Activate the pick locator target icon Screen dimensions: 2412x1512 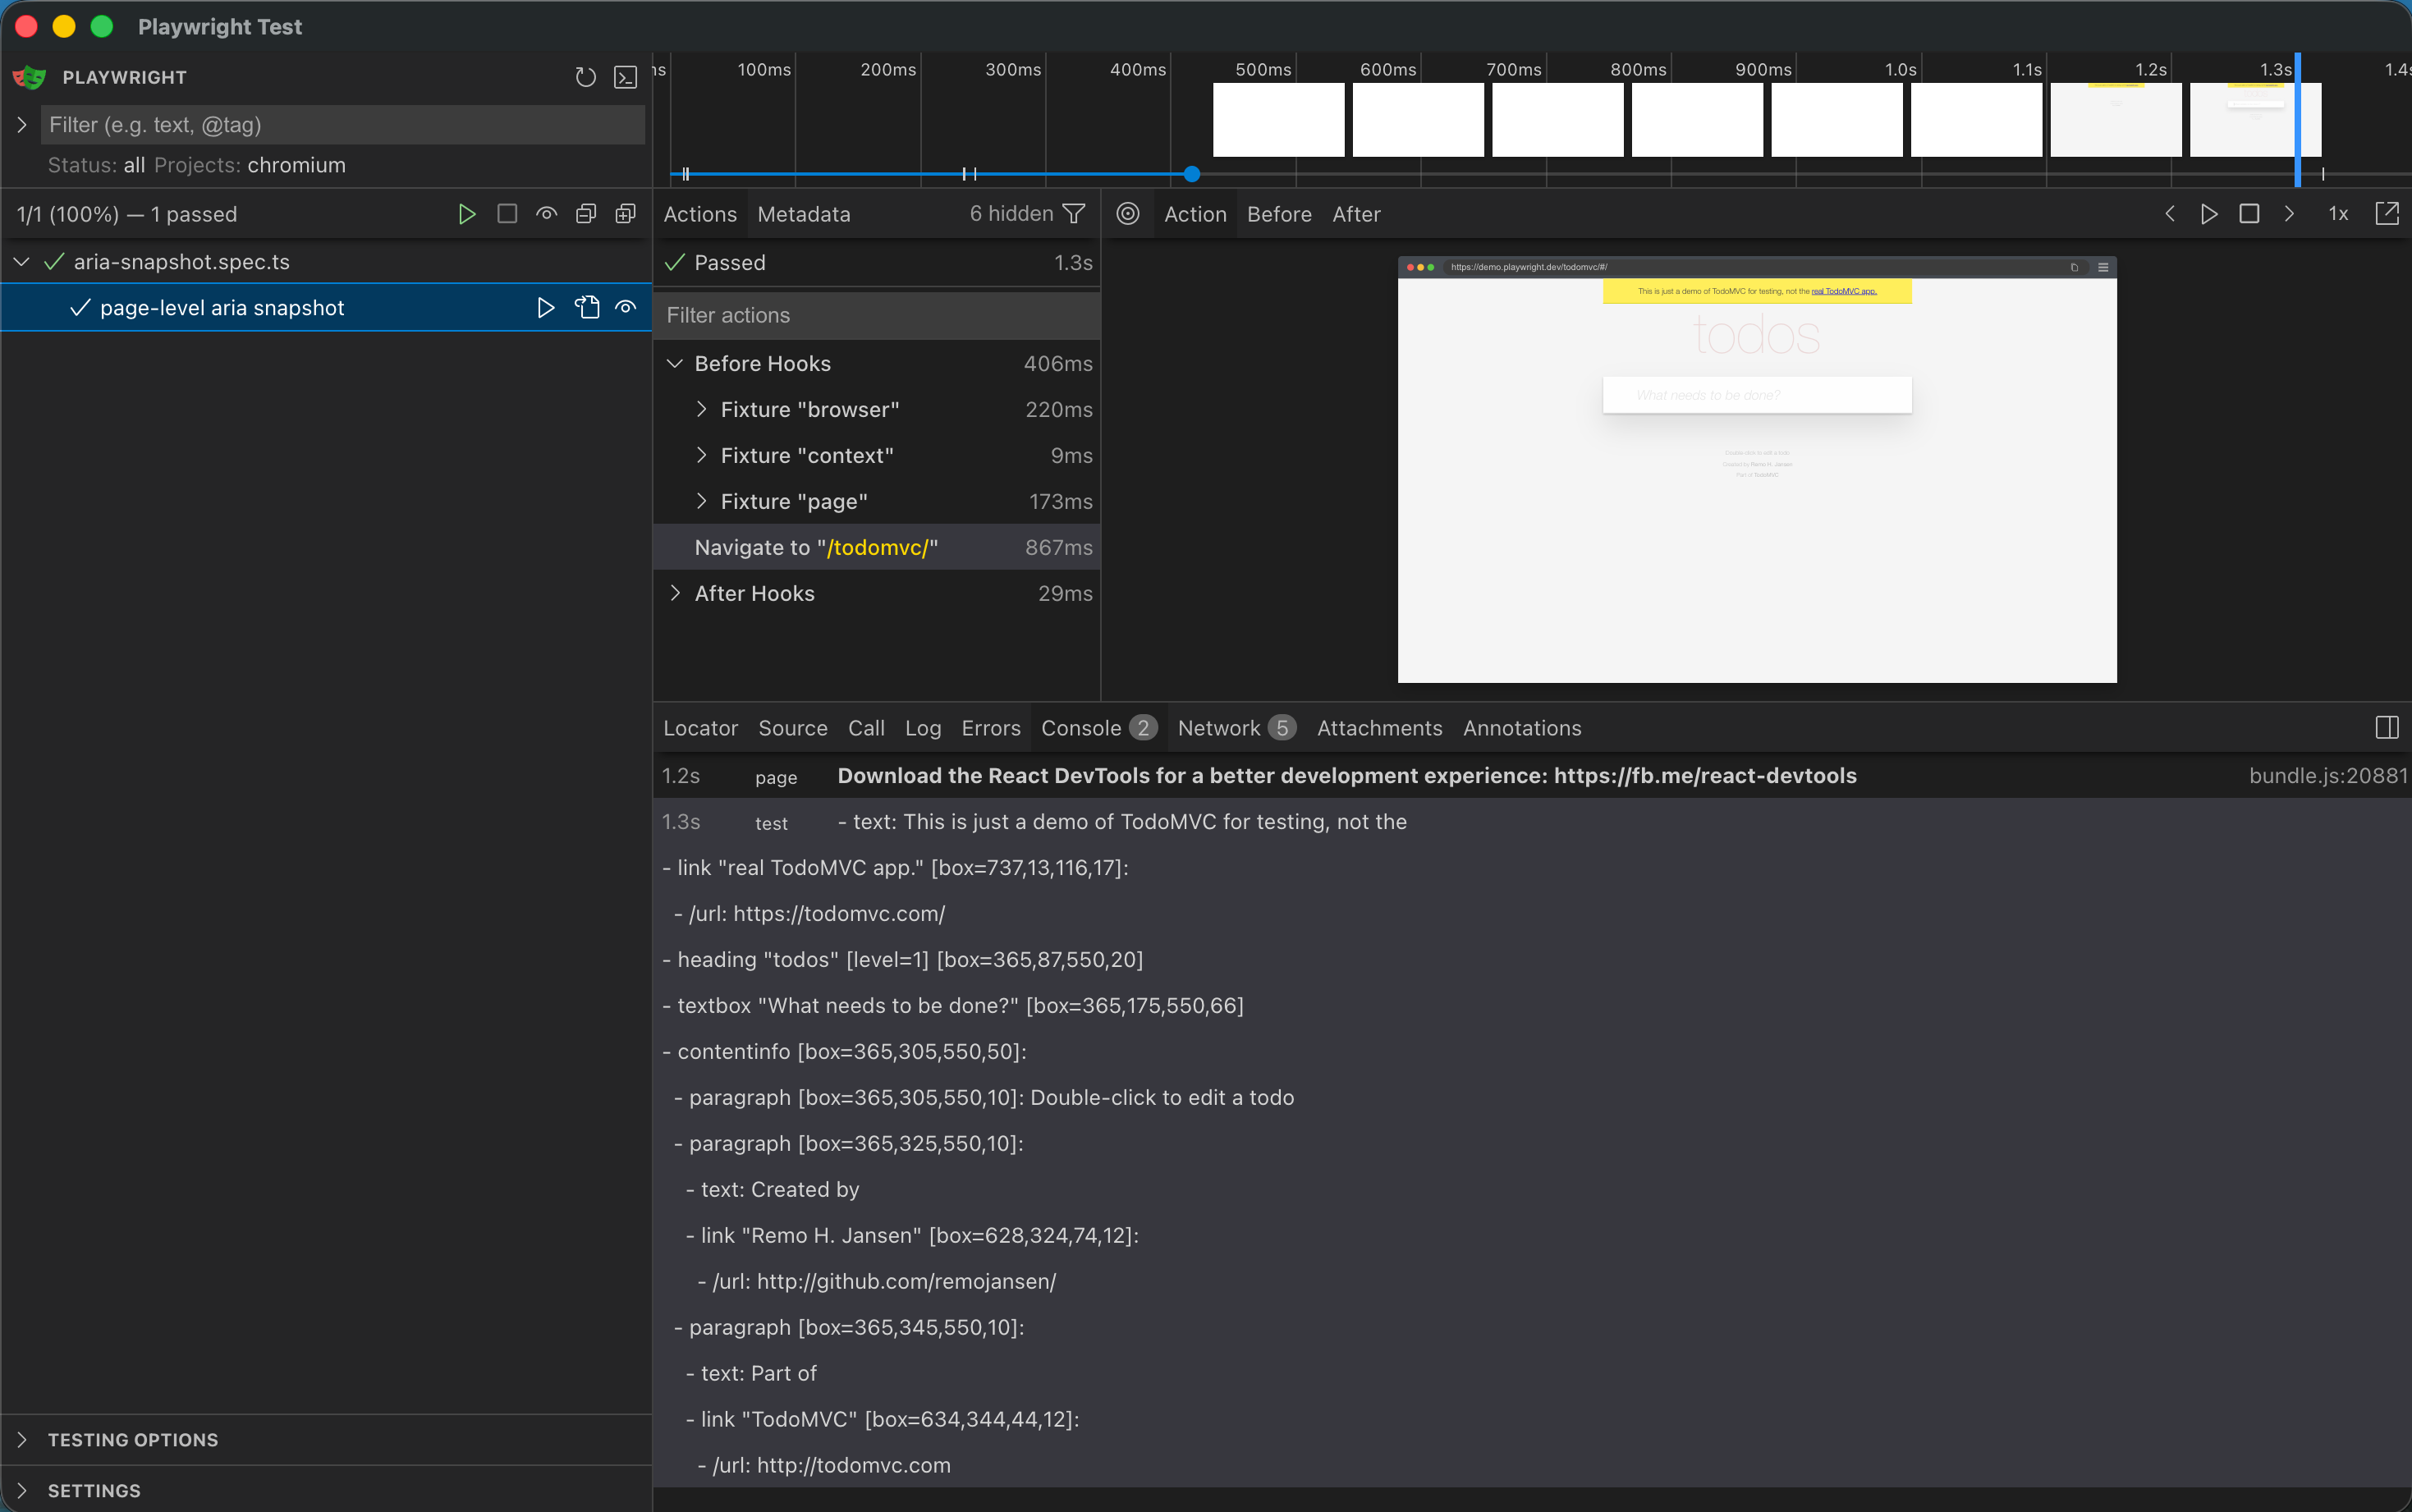(x=1128, y=214)
